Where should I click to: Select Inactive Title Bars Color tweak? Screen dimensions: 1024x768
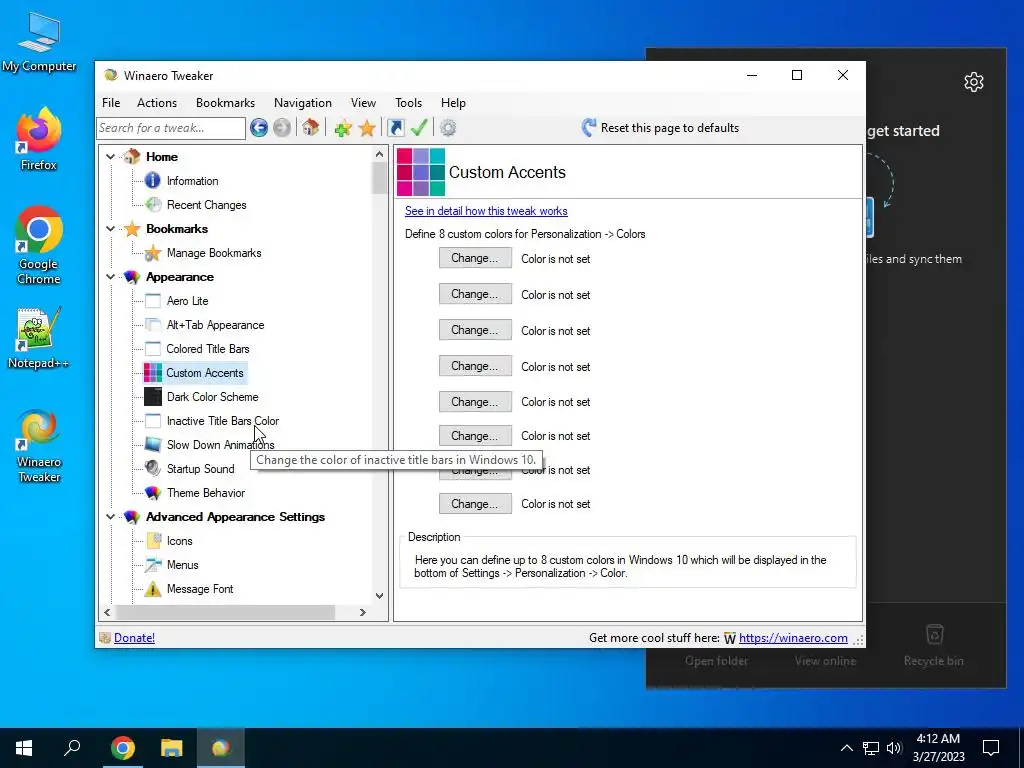[223, 421]
